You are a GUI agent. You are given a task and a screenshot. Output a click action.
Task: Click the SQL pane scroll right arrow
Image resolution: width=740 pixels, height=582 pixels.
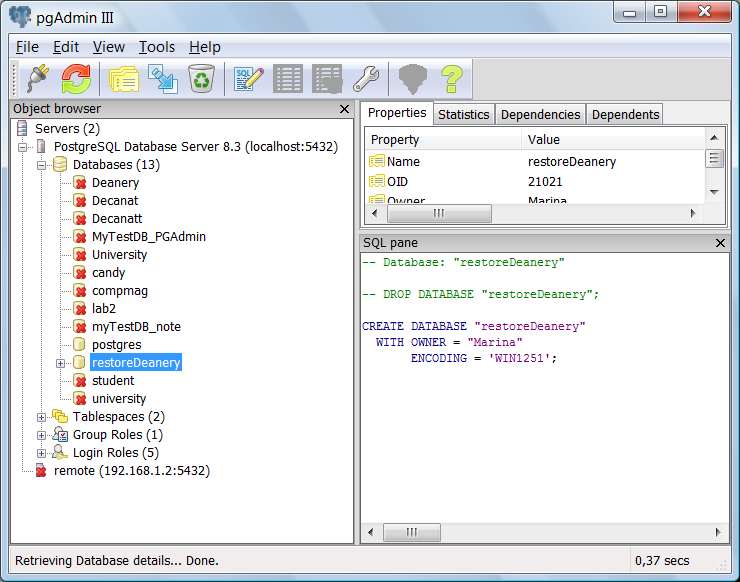(x=718, y=532)
